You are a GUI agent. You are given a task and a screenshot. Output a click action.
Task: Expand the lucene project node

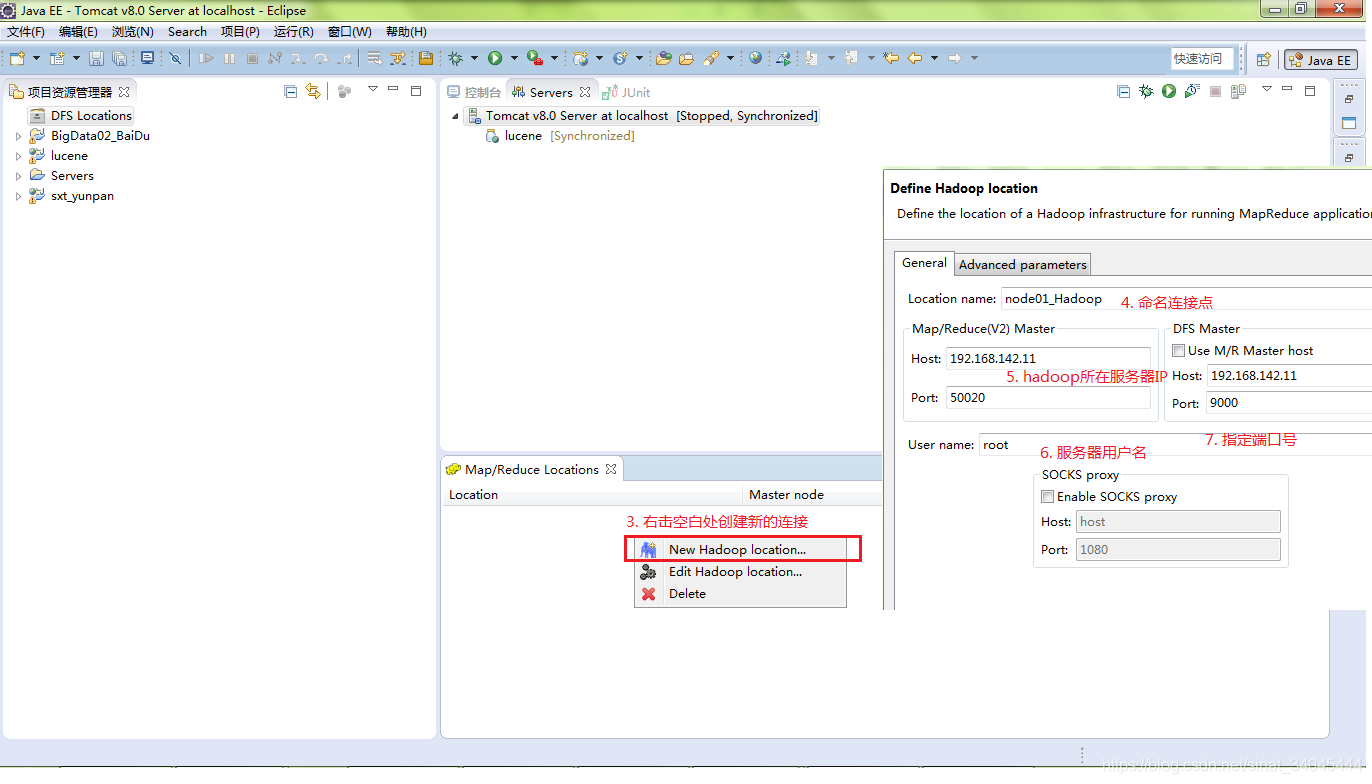coord(18,156)
